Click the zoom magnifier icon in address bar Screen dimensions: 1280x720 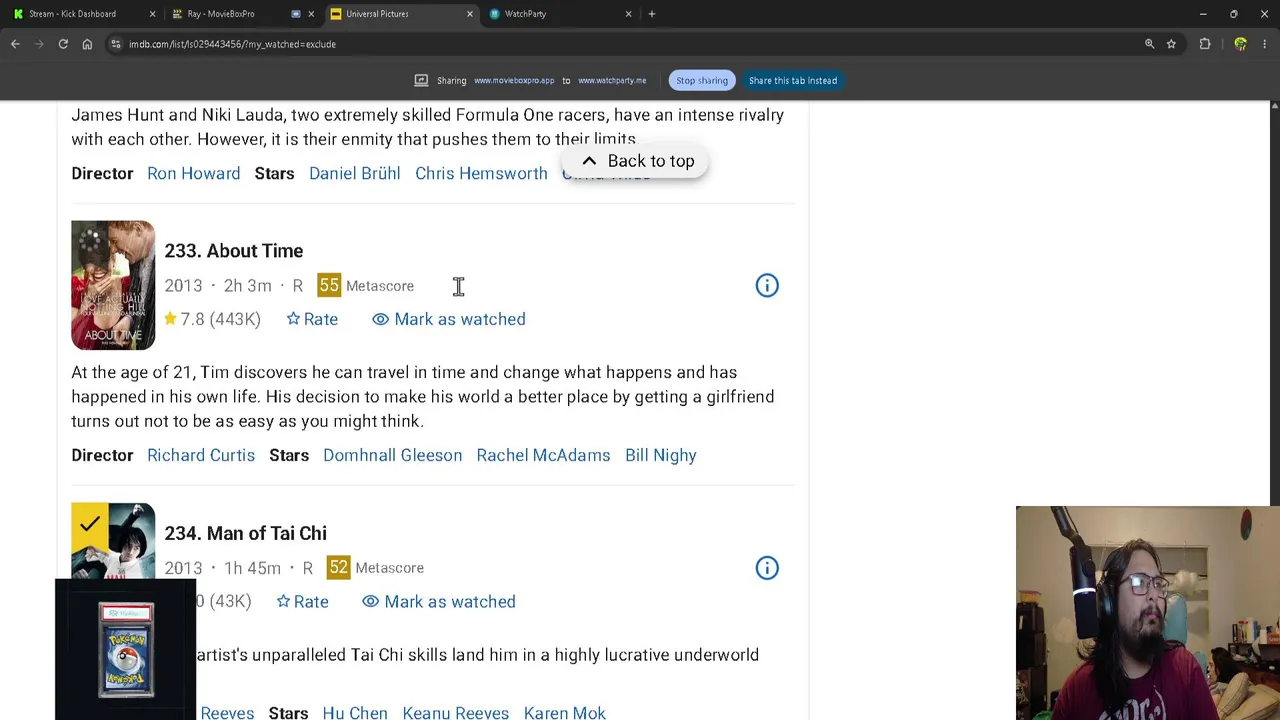point(1149,44)
